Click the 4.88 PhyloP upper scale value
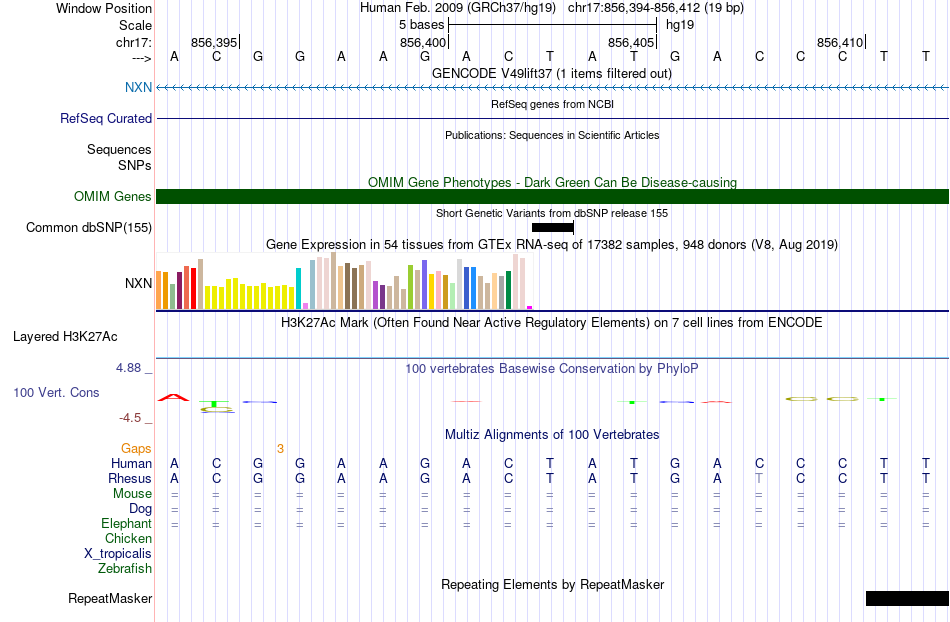 coord(128,368)
